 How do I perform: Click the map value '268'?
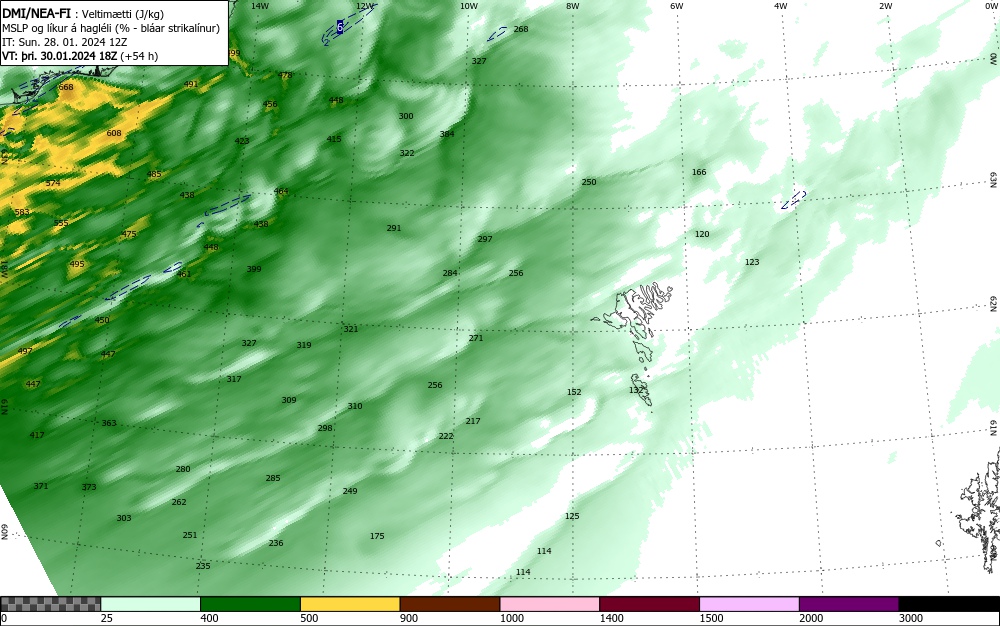click(521, 29)
